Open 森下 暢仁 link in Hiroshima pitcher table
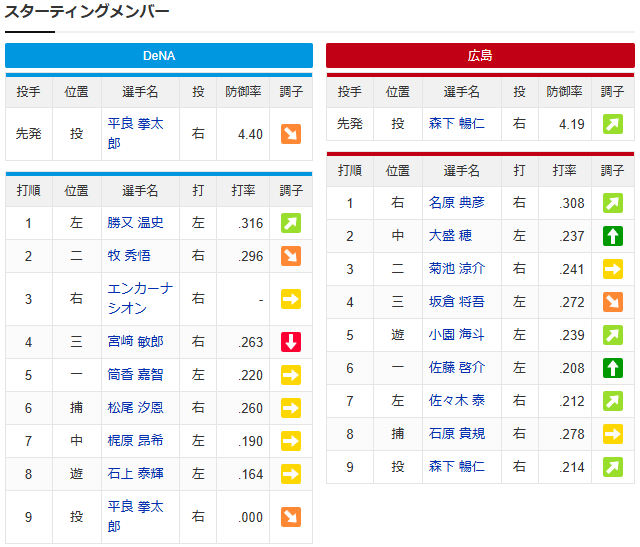 coord(457,123)
